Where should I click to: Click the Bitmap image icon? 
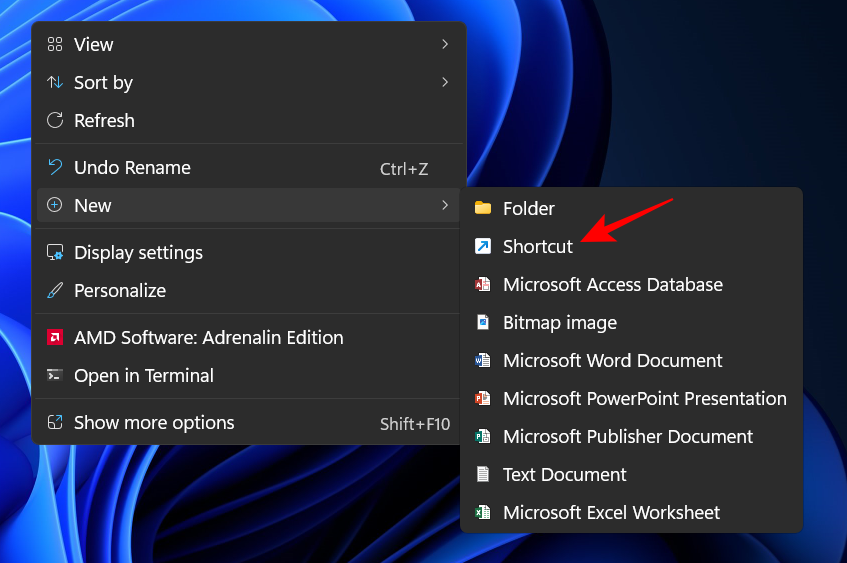[483, 322]
